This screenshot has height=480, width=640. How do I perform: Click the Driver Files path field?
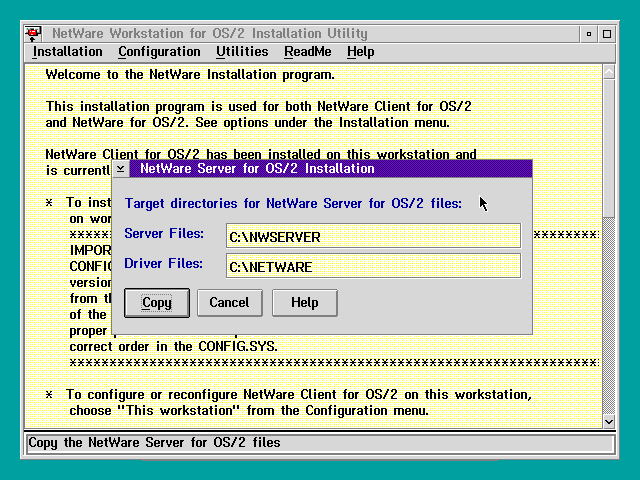pyautogui.click(x=373, y=266)
